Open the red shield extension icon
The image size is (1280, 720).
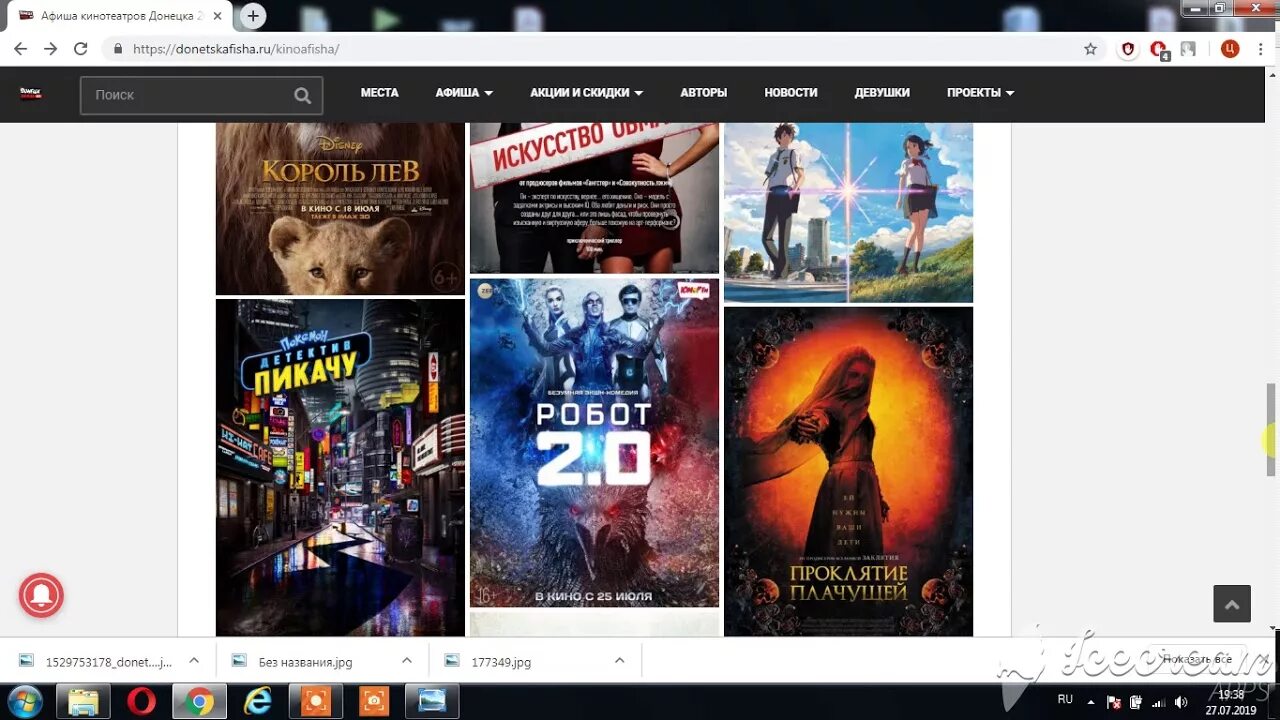1128,49
